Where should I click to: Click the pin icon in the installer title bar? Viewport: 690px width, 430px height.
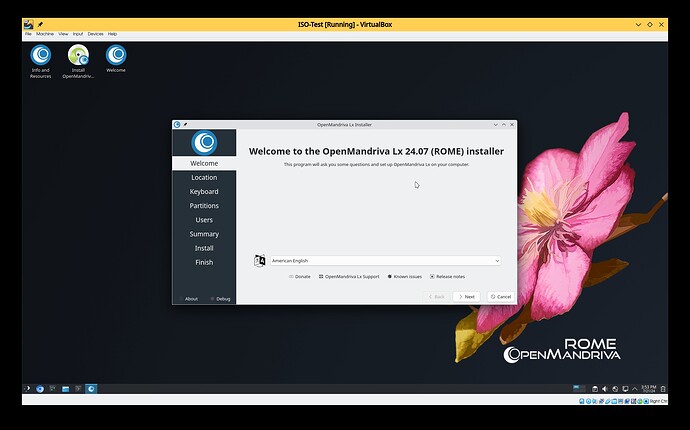point(185,125)
